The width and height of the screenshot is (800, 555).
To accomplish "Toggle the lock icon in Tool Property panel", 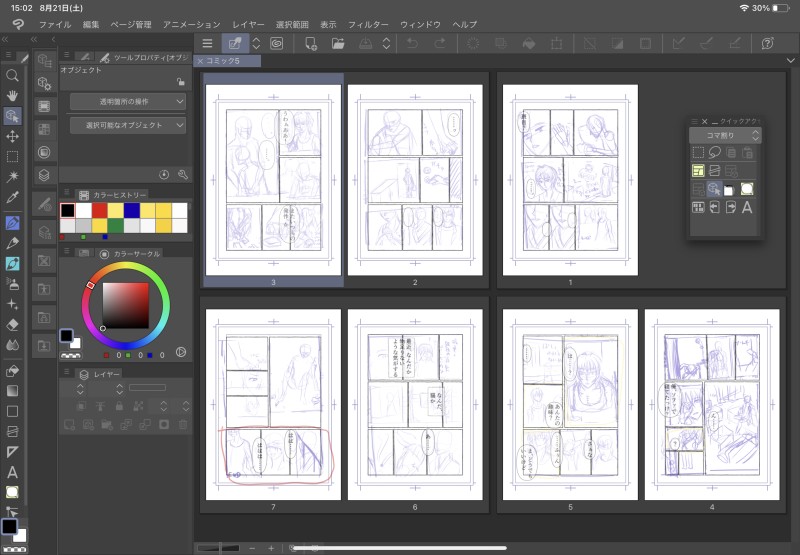I will pos(179,82).
